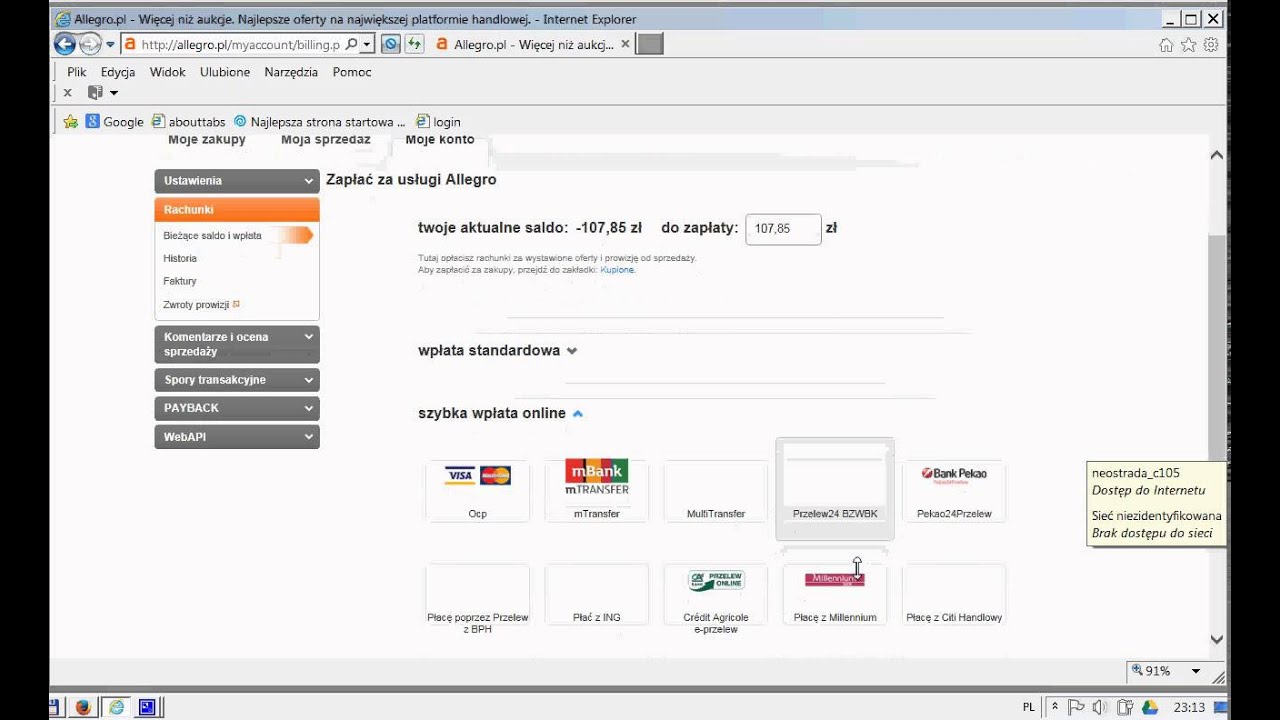This screenshot has height=720, width=1280.
Task: Choose mBank mTransfer payment
Action: [597, 491]
